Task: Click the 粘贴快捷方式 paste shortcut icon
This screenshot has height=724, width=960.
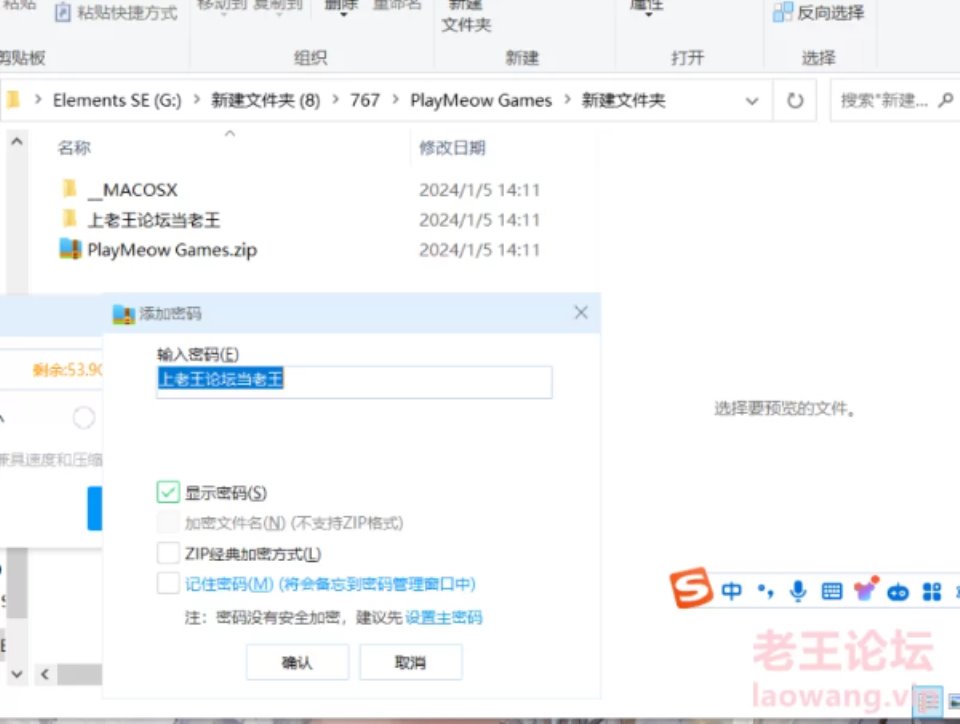Action: click(62, 12)
